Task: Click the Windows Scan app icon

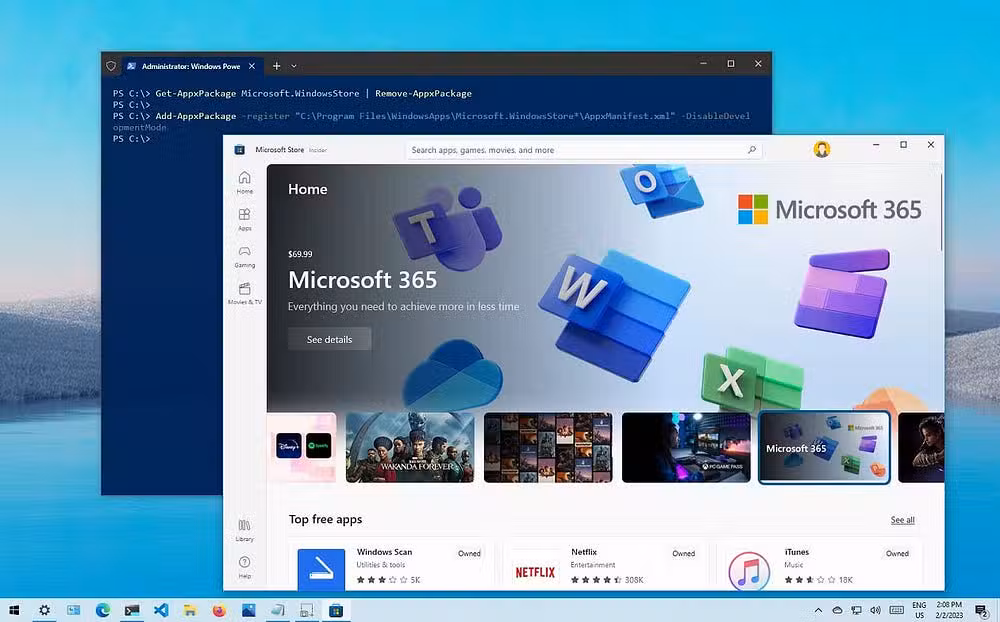Action: coord(321,568)
